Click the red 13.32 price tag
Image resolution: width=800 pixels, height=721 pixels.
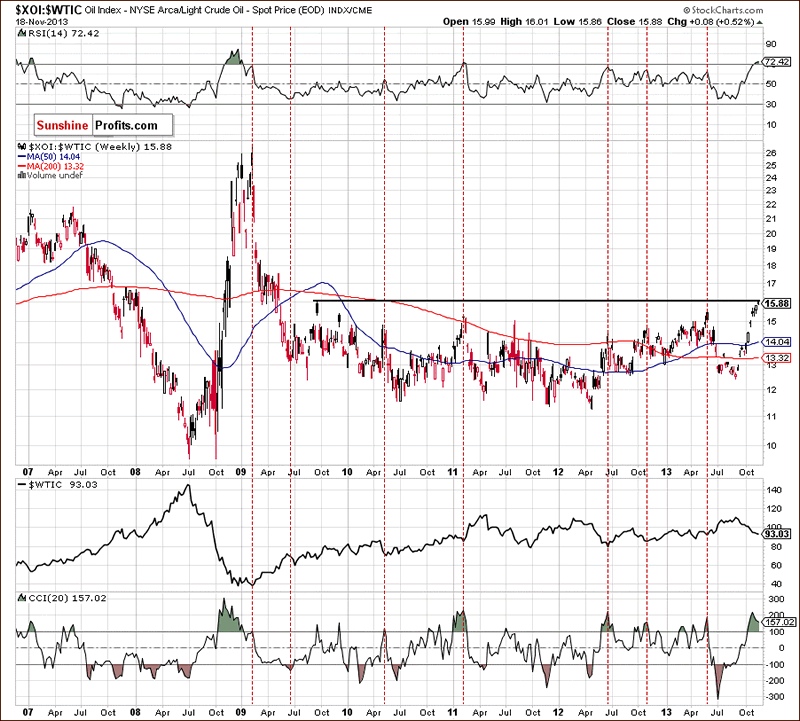tap(776, 358)
